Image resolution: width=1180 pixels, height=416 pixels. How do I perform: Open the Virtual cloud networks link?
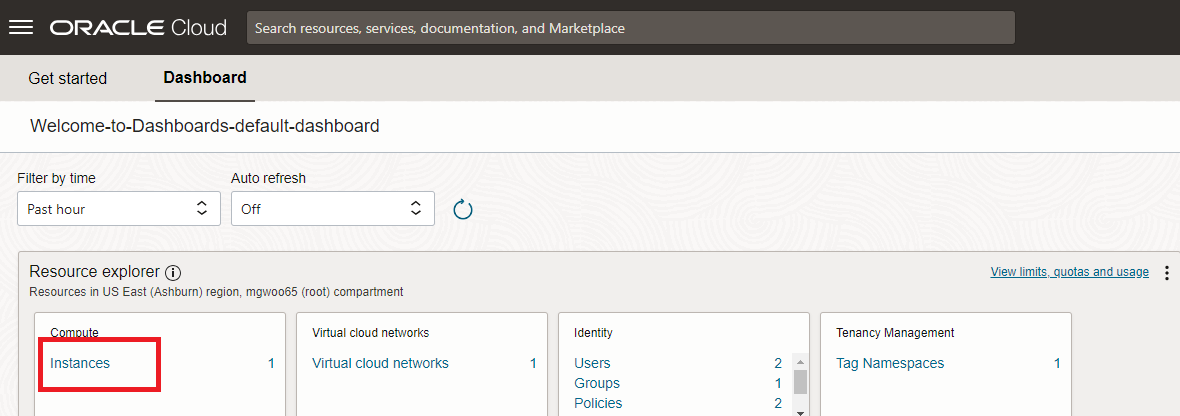[380, 363]
